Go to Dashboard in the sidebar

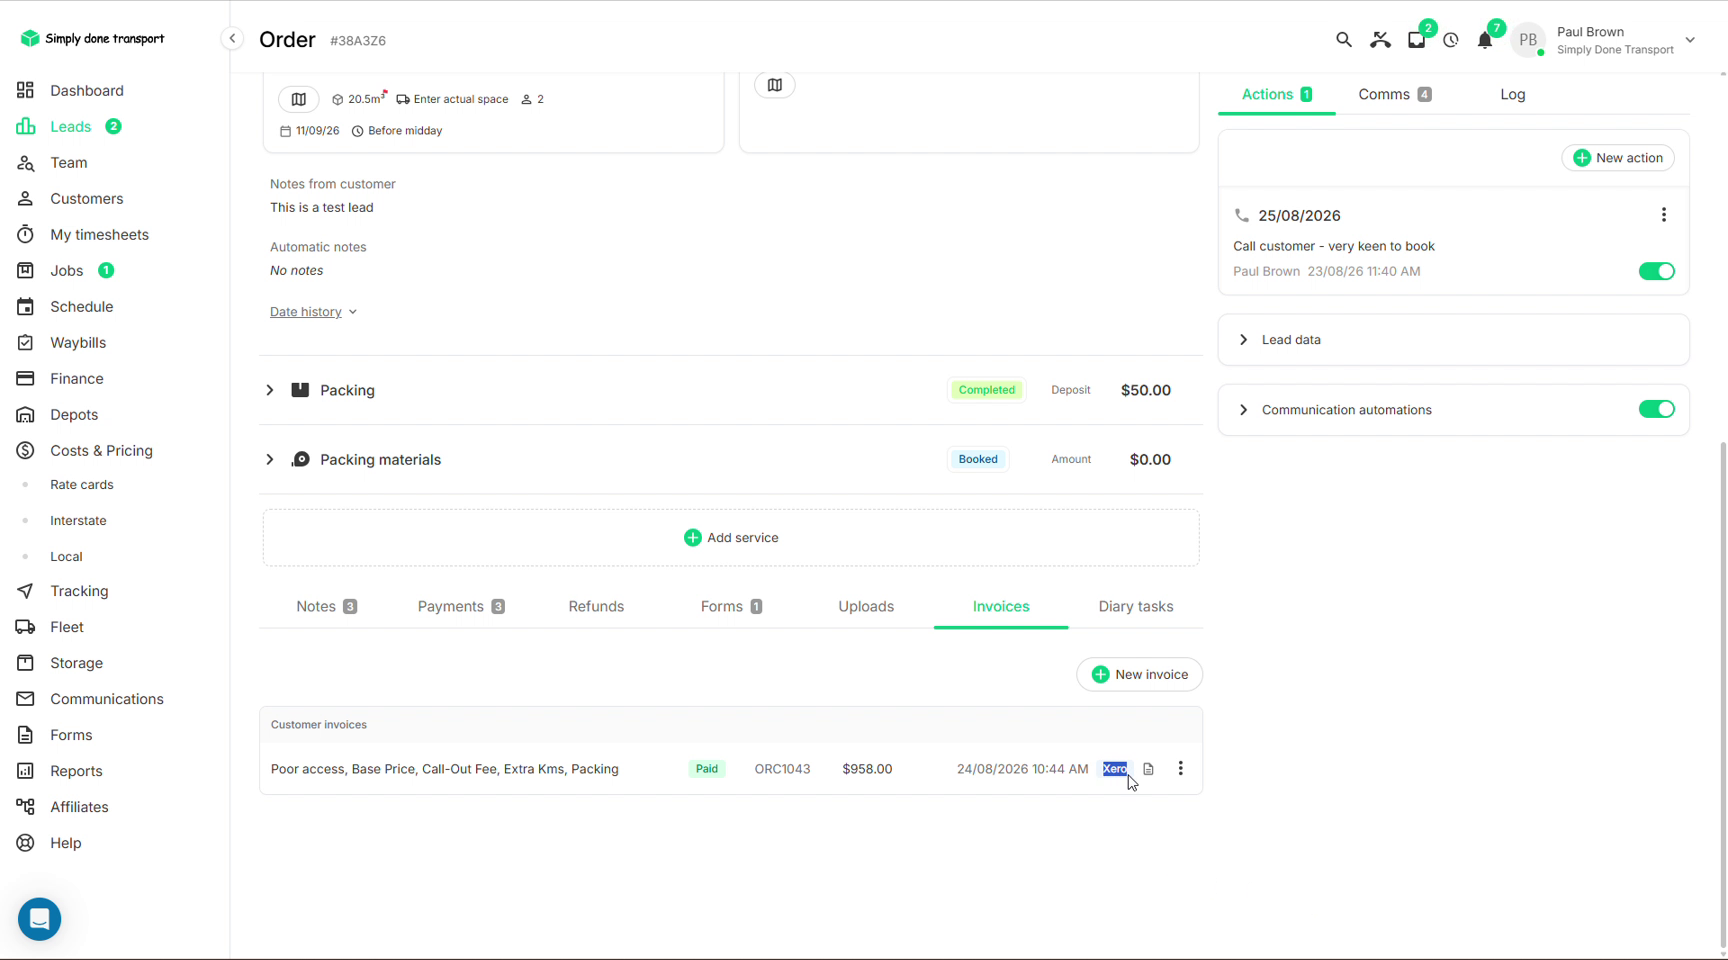point(87,90)
